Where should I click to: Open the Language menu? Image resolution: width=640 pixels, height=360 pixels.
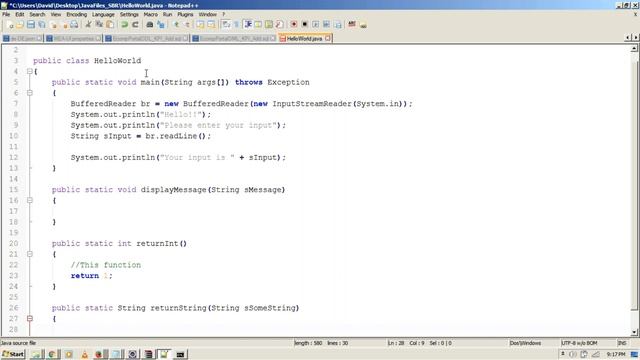click(x=103, y=14)
